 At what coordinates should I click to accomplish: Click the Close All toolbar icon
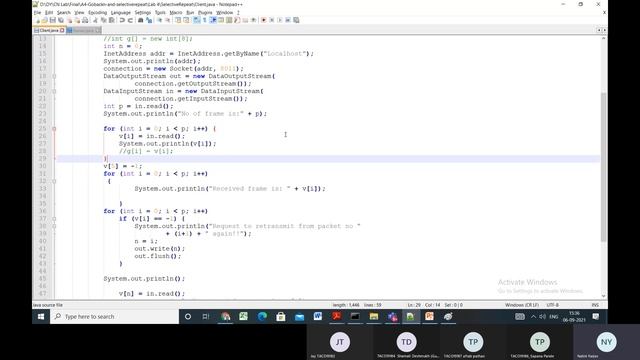coord(77,20)
